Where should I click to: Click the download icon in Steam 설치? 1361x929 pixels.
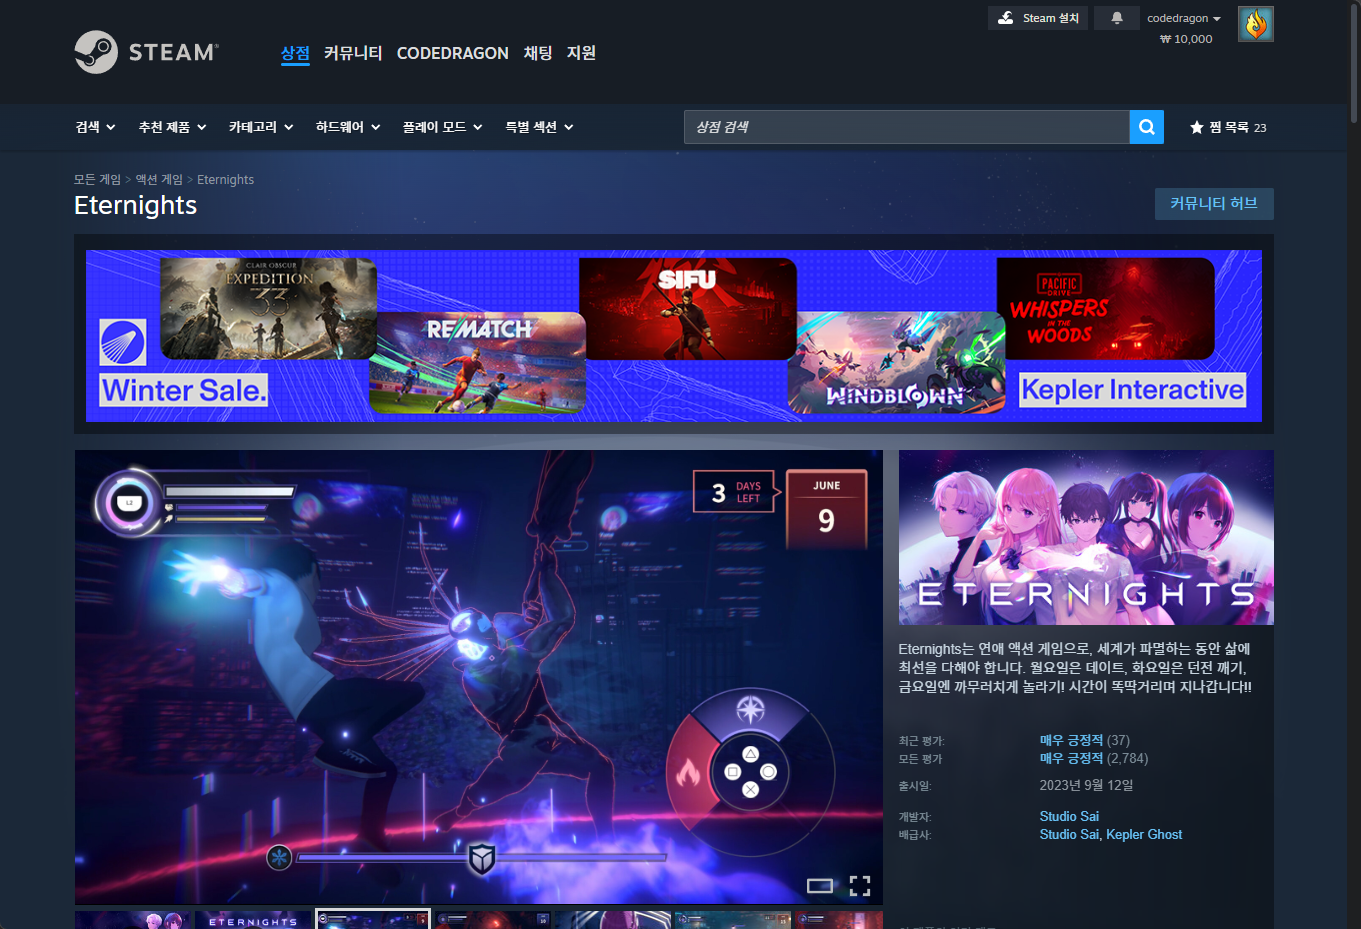1006,18
